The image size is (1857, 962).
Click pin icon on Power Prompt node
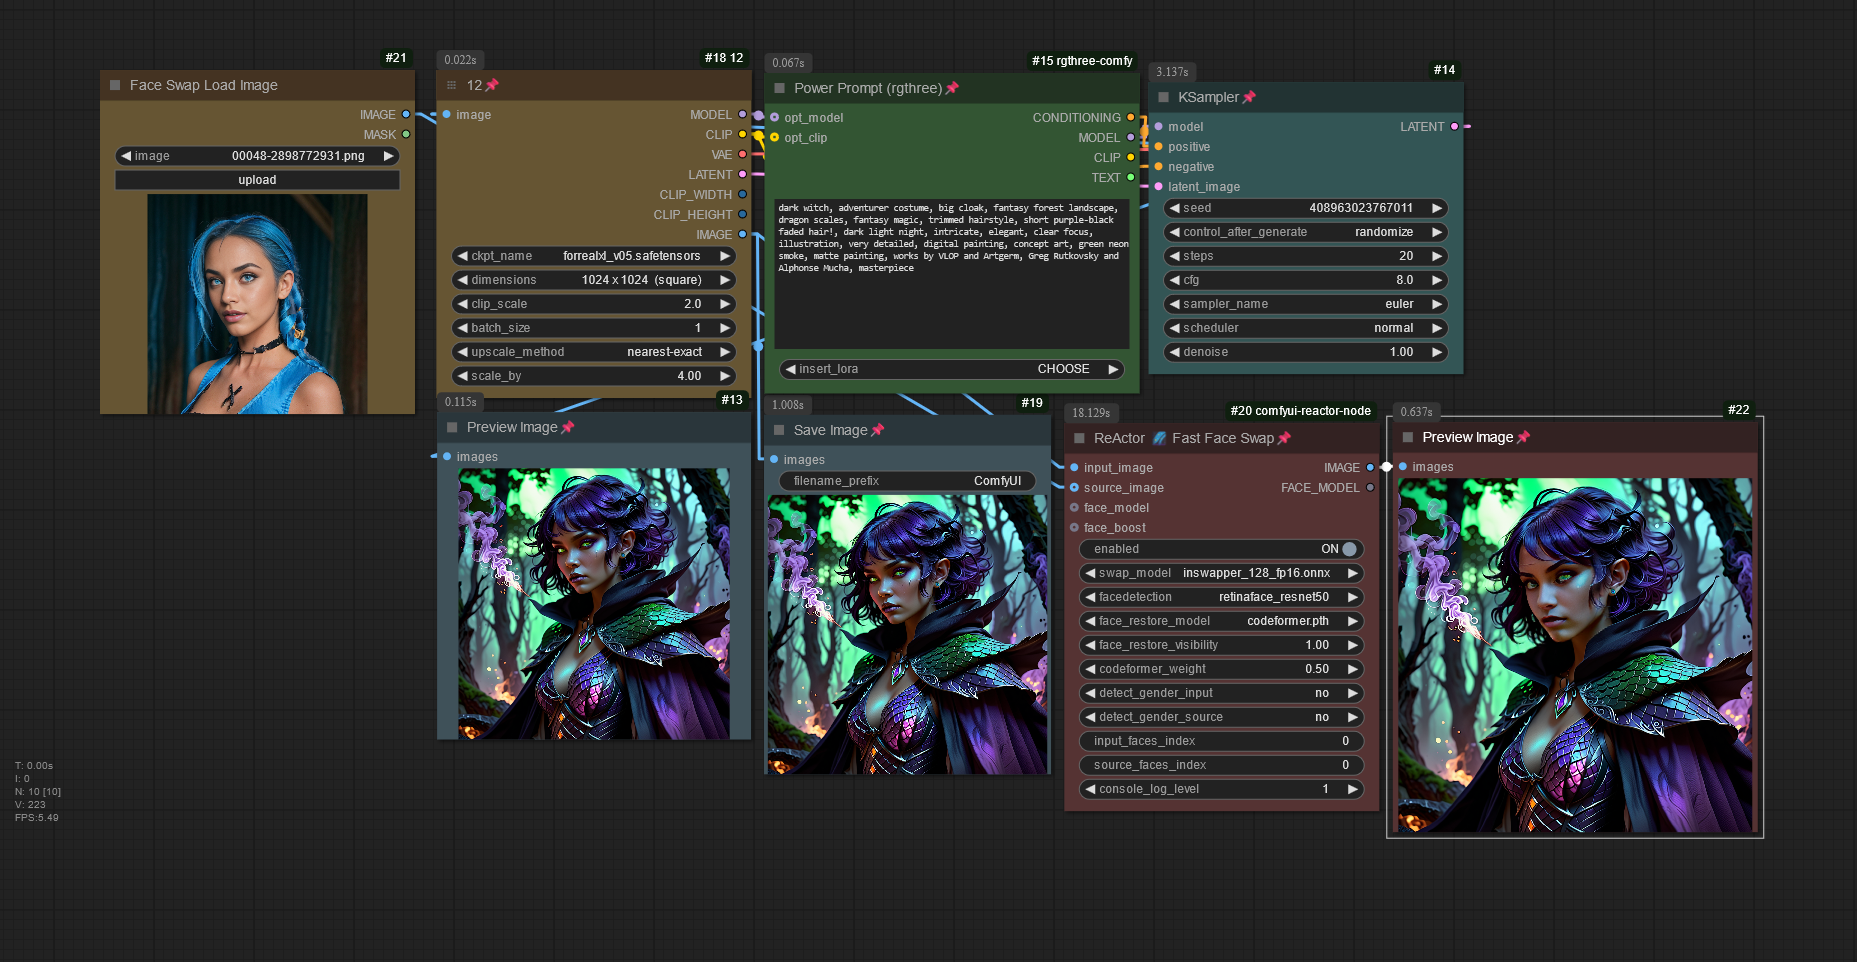pos(952,88)
